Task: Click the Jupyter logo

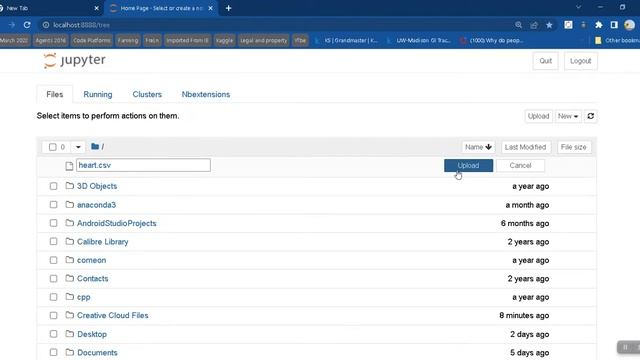Action: coord(74,60)
